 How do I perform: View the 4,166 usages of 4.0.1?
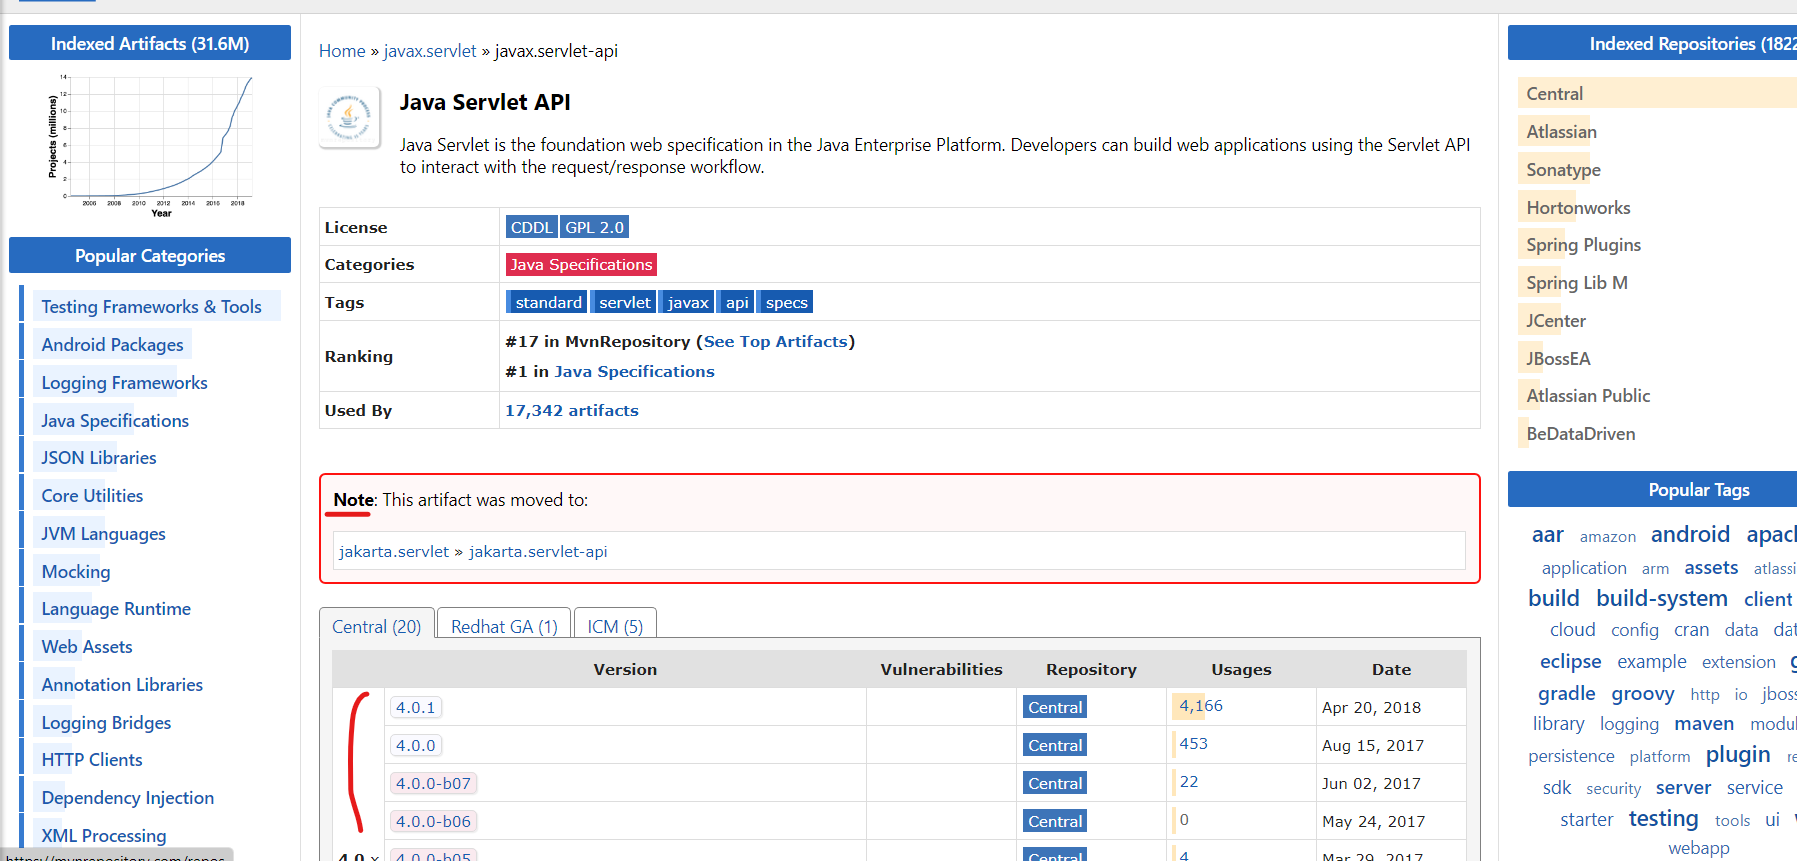tap(1201, 706)
